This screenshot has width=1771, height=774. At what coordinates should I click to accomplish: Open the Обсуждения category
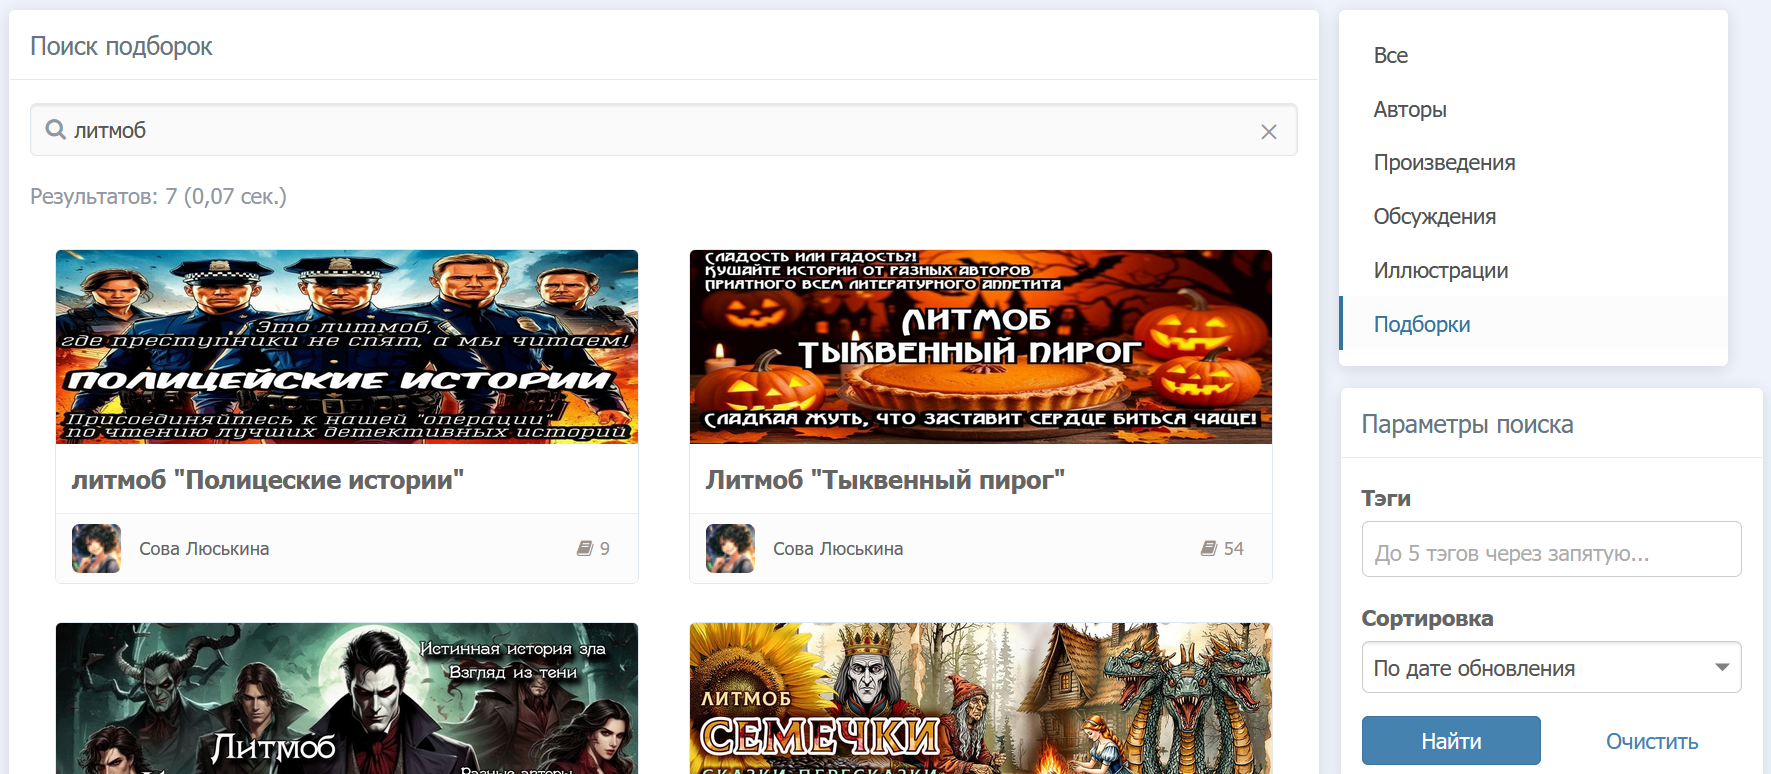point(1434,217)
